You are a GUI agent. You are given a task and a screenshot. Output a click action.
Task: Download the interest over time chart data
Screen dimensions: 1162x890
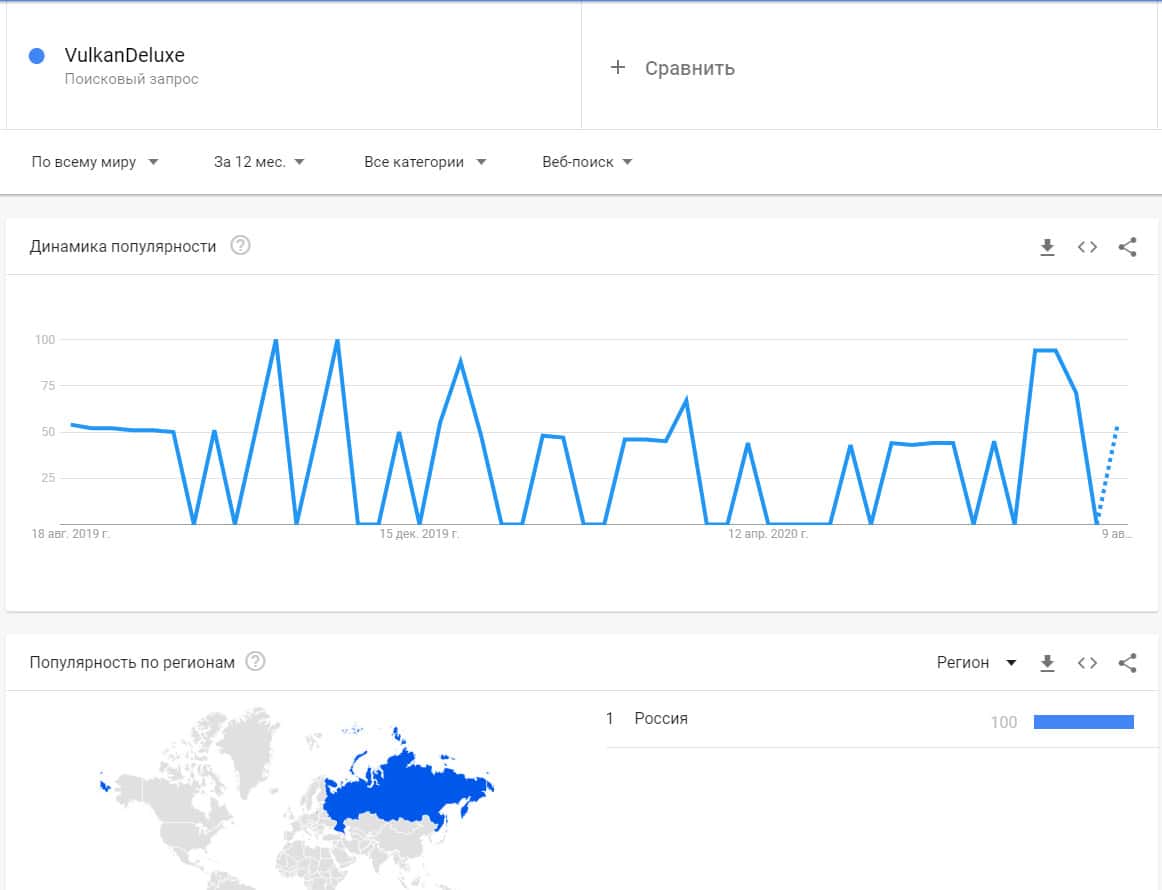coord(1047,247)
